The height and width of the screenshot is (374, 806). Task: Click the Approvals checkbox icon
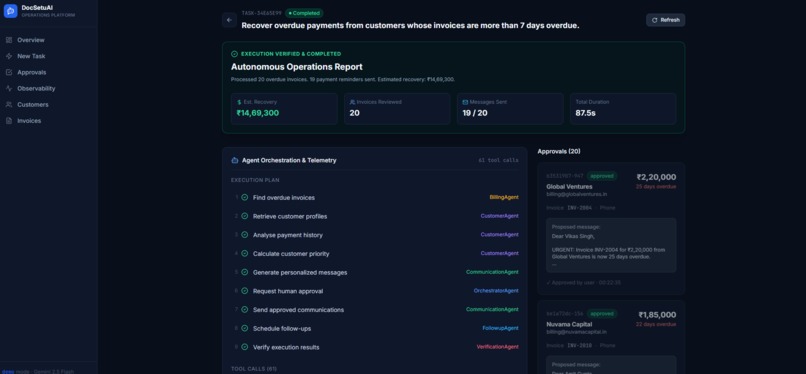click(x=9, y=72)
